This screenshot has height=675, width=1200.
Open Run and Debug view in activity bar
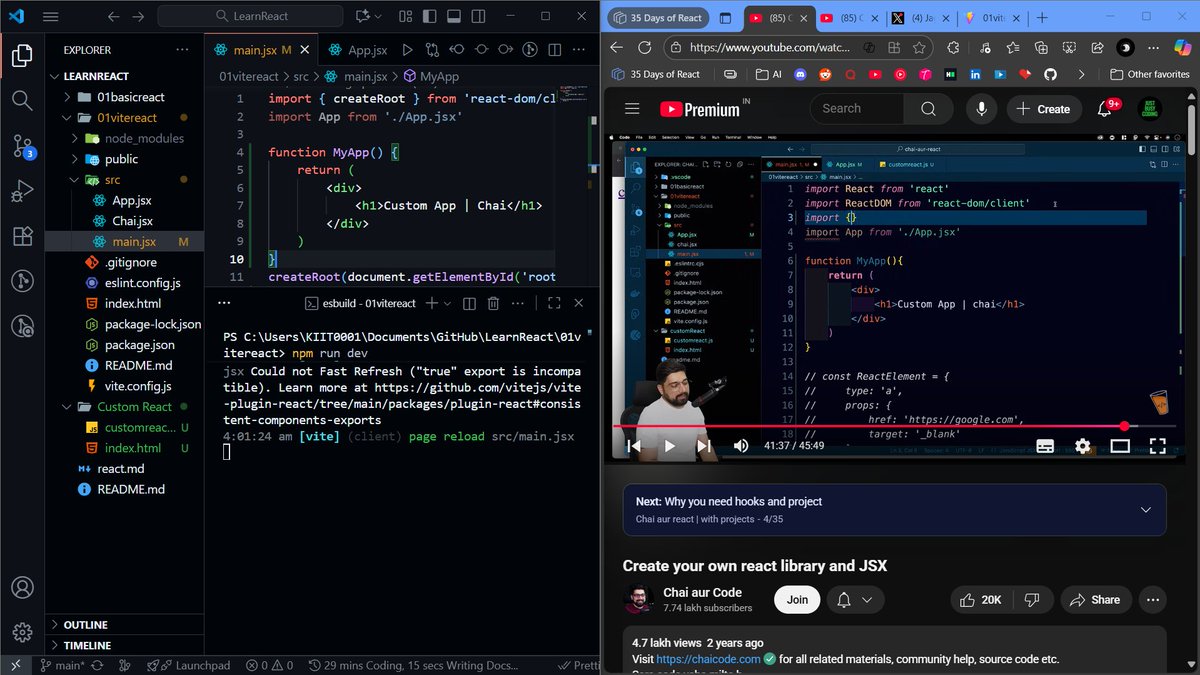(x=22, y=191)
